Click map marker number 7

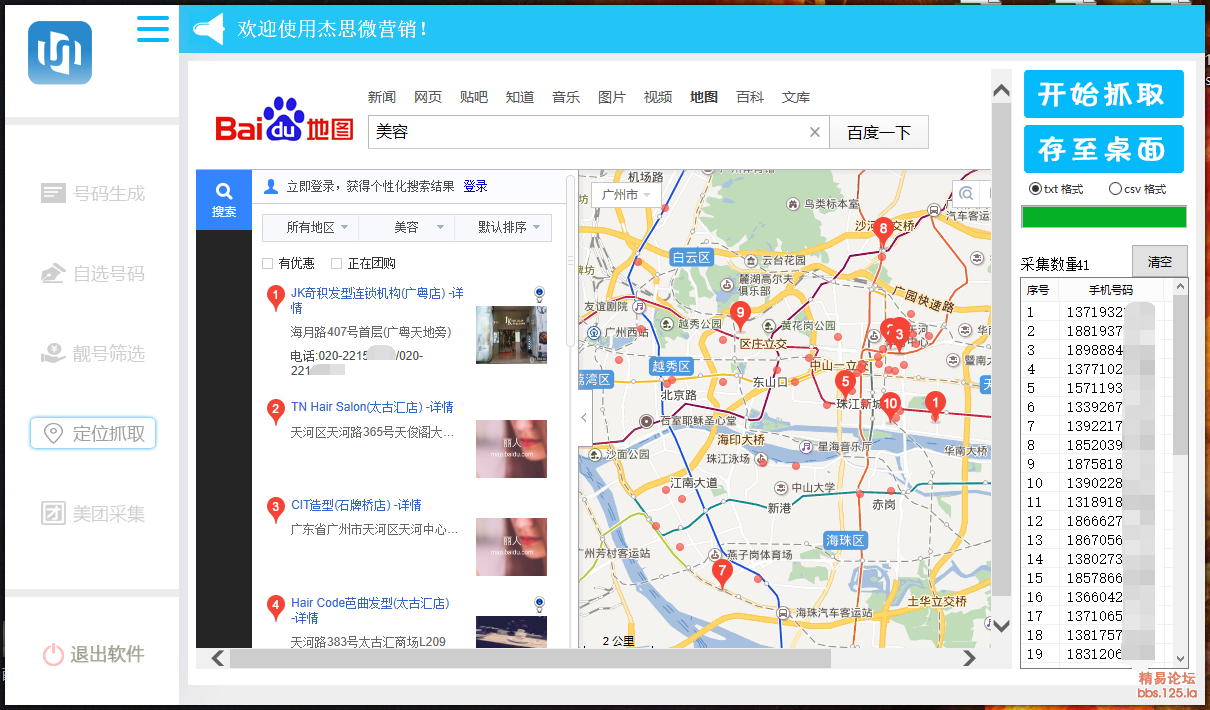coord(722,574)
